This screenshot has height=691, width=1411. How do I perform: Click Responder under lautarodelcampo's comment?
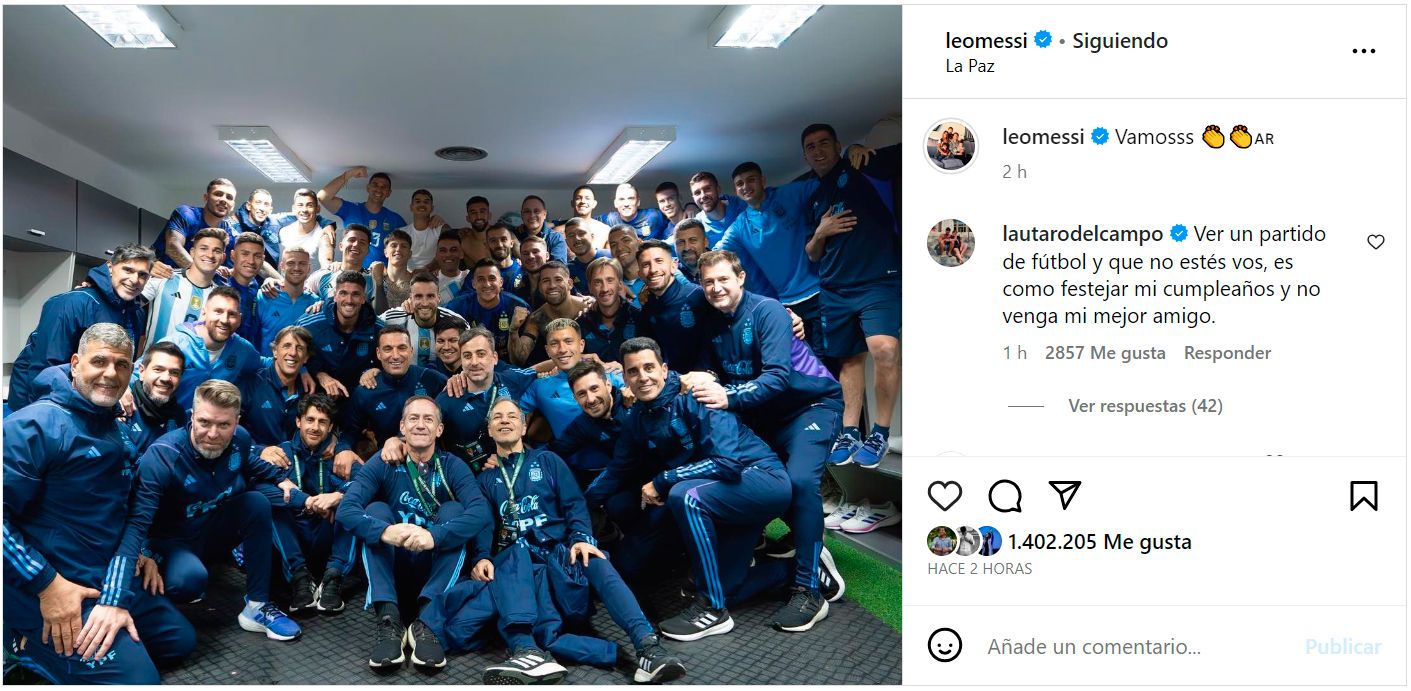1227,353
